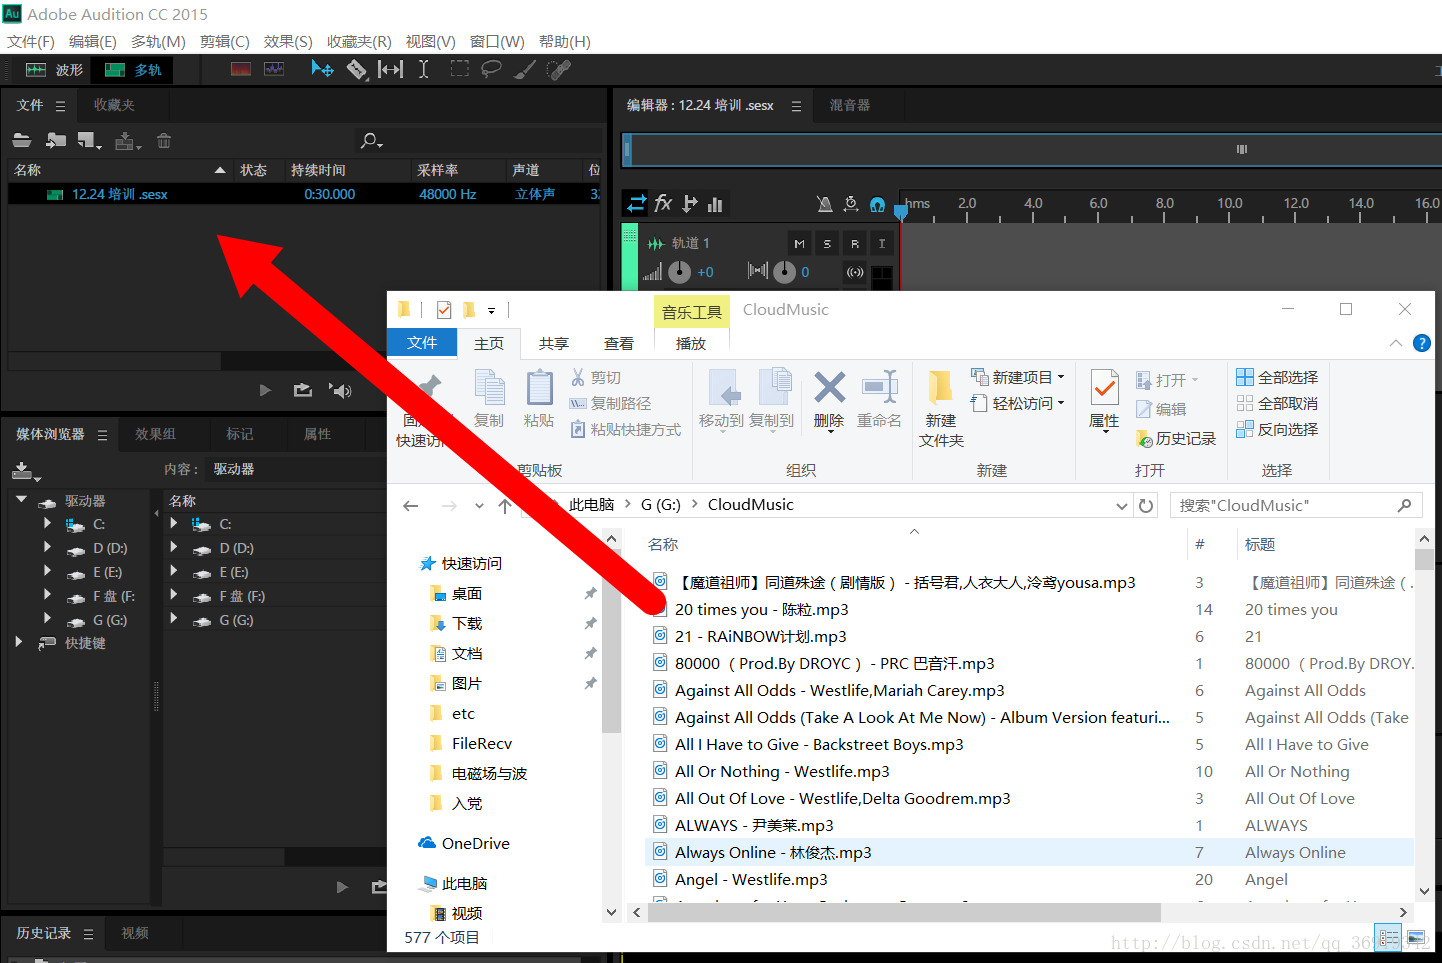1442x963 pixels.
Task: Expand the G (G:) drive in Media Browser tree
Action: coord(47,620)
